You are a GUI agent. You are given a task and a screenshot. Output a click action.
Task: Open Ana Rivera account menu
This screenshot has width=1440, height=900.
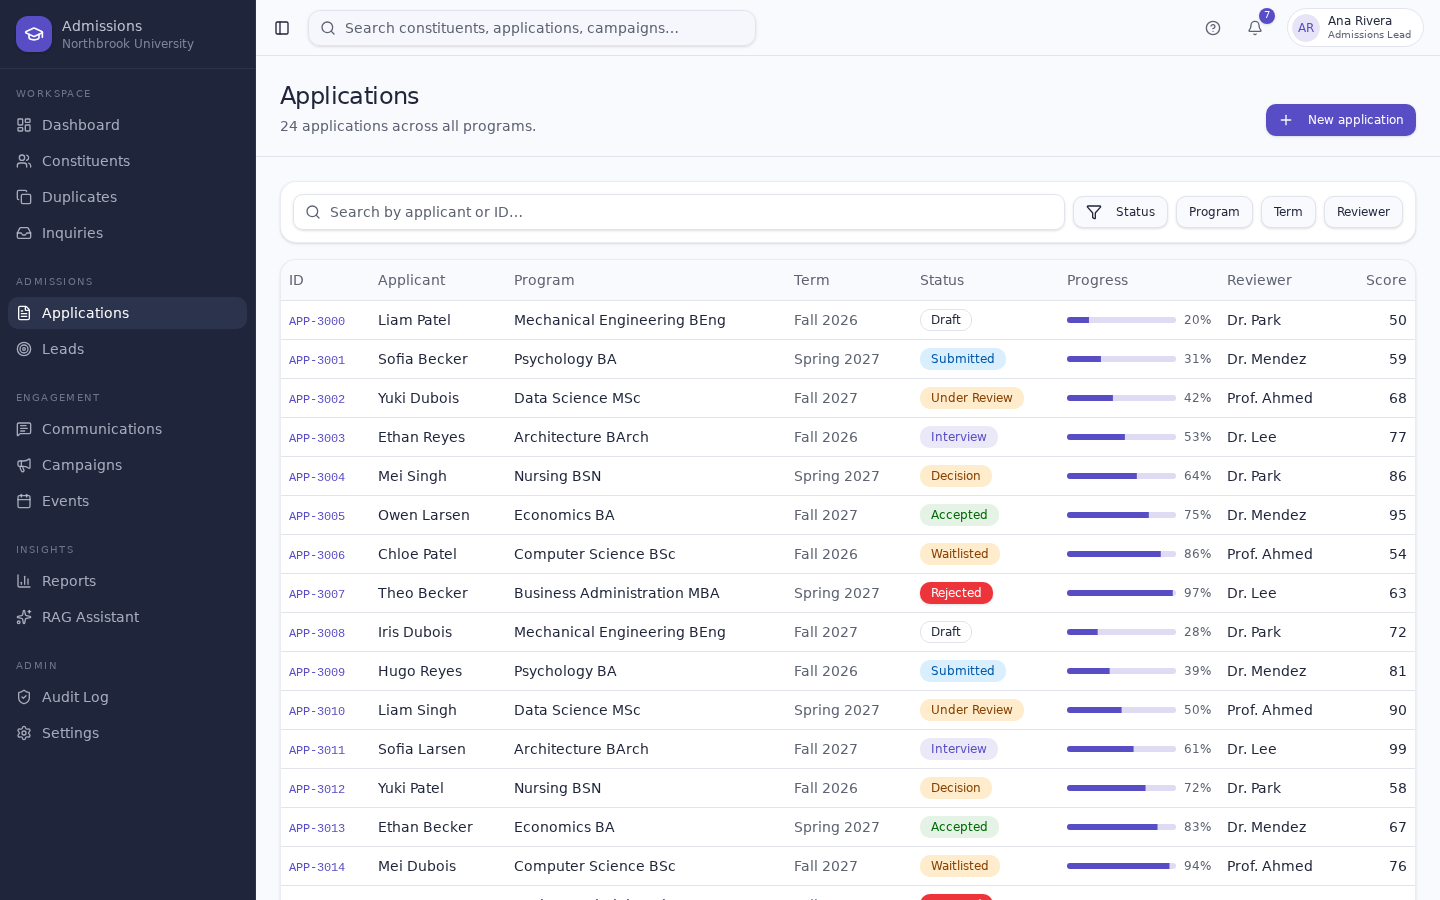pyautogui.click(x=1355, y=28)
